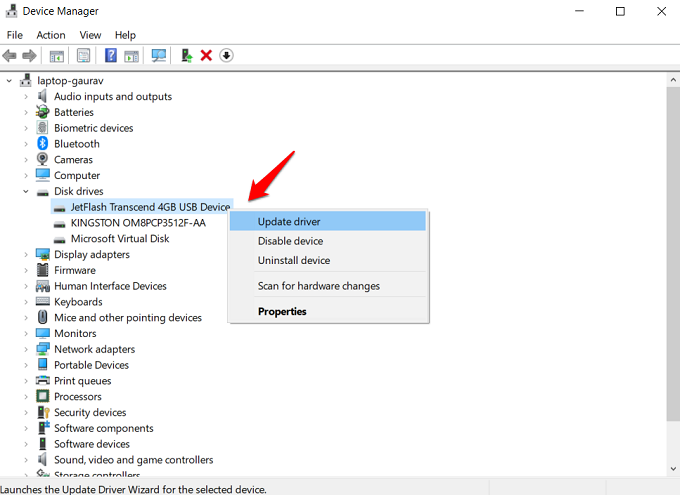Expand the Monitors category
The height and width of the screenshot is (495, 680).
(26, 334)
